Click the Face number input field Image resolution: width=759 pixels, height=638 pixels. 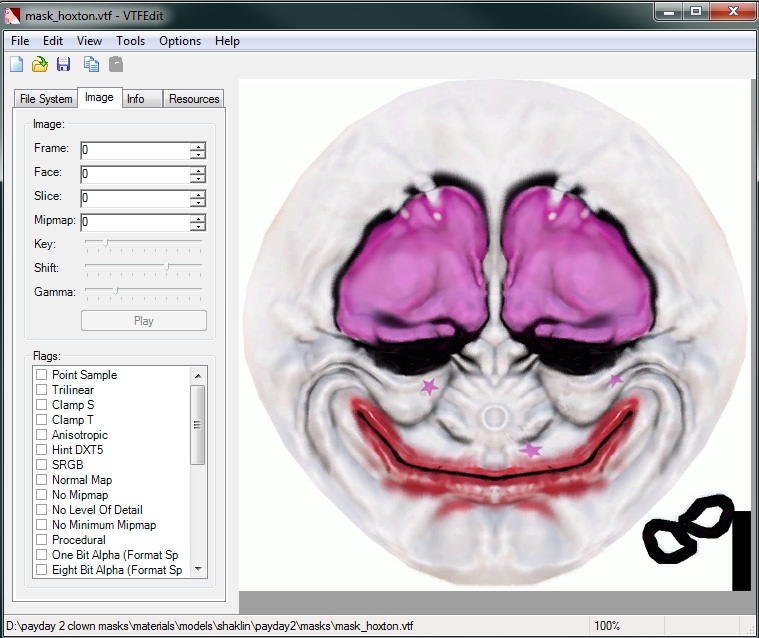[136, 174]
